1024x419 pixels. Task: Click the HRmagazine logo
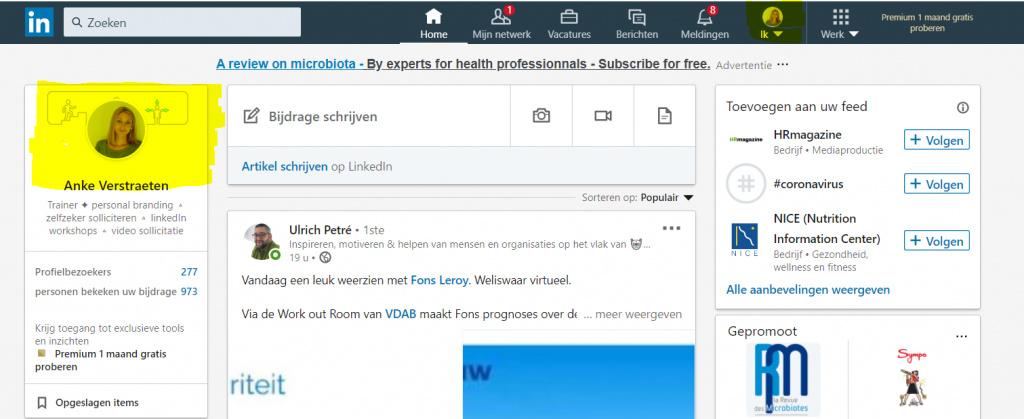[x=746, y=140]
